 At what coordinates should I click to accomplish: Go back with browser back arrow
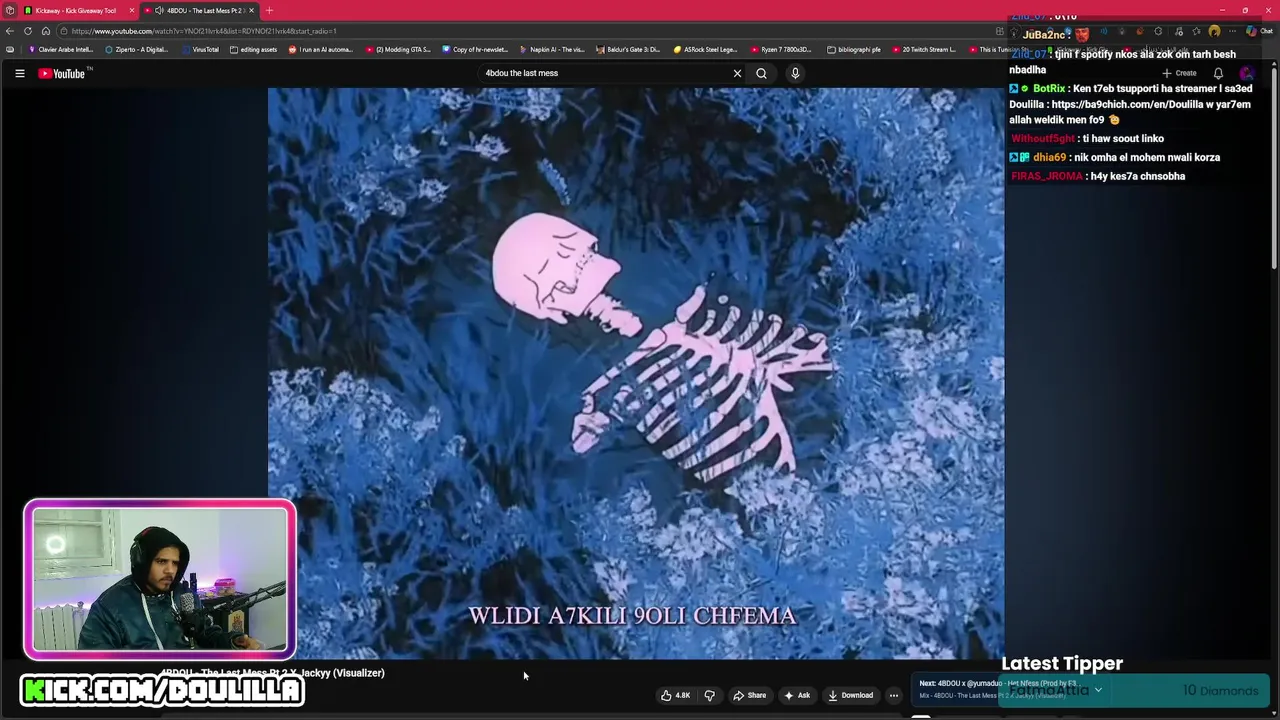(x=10, y=31)
